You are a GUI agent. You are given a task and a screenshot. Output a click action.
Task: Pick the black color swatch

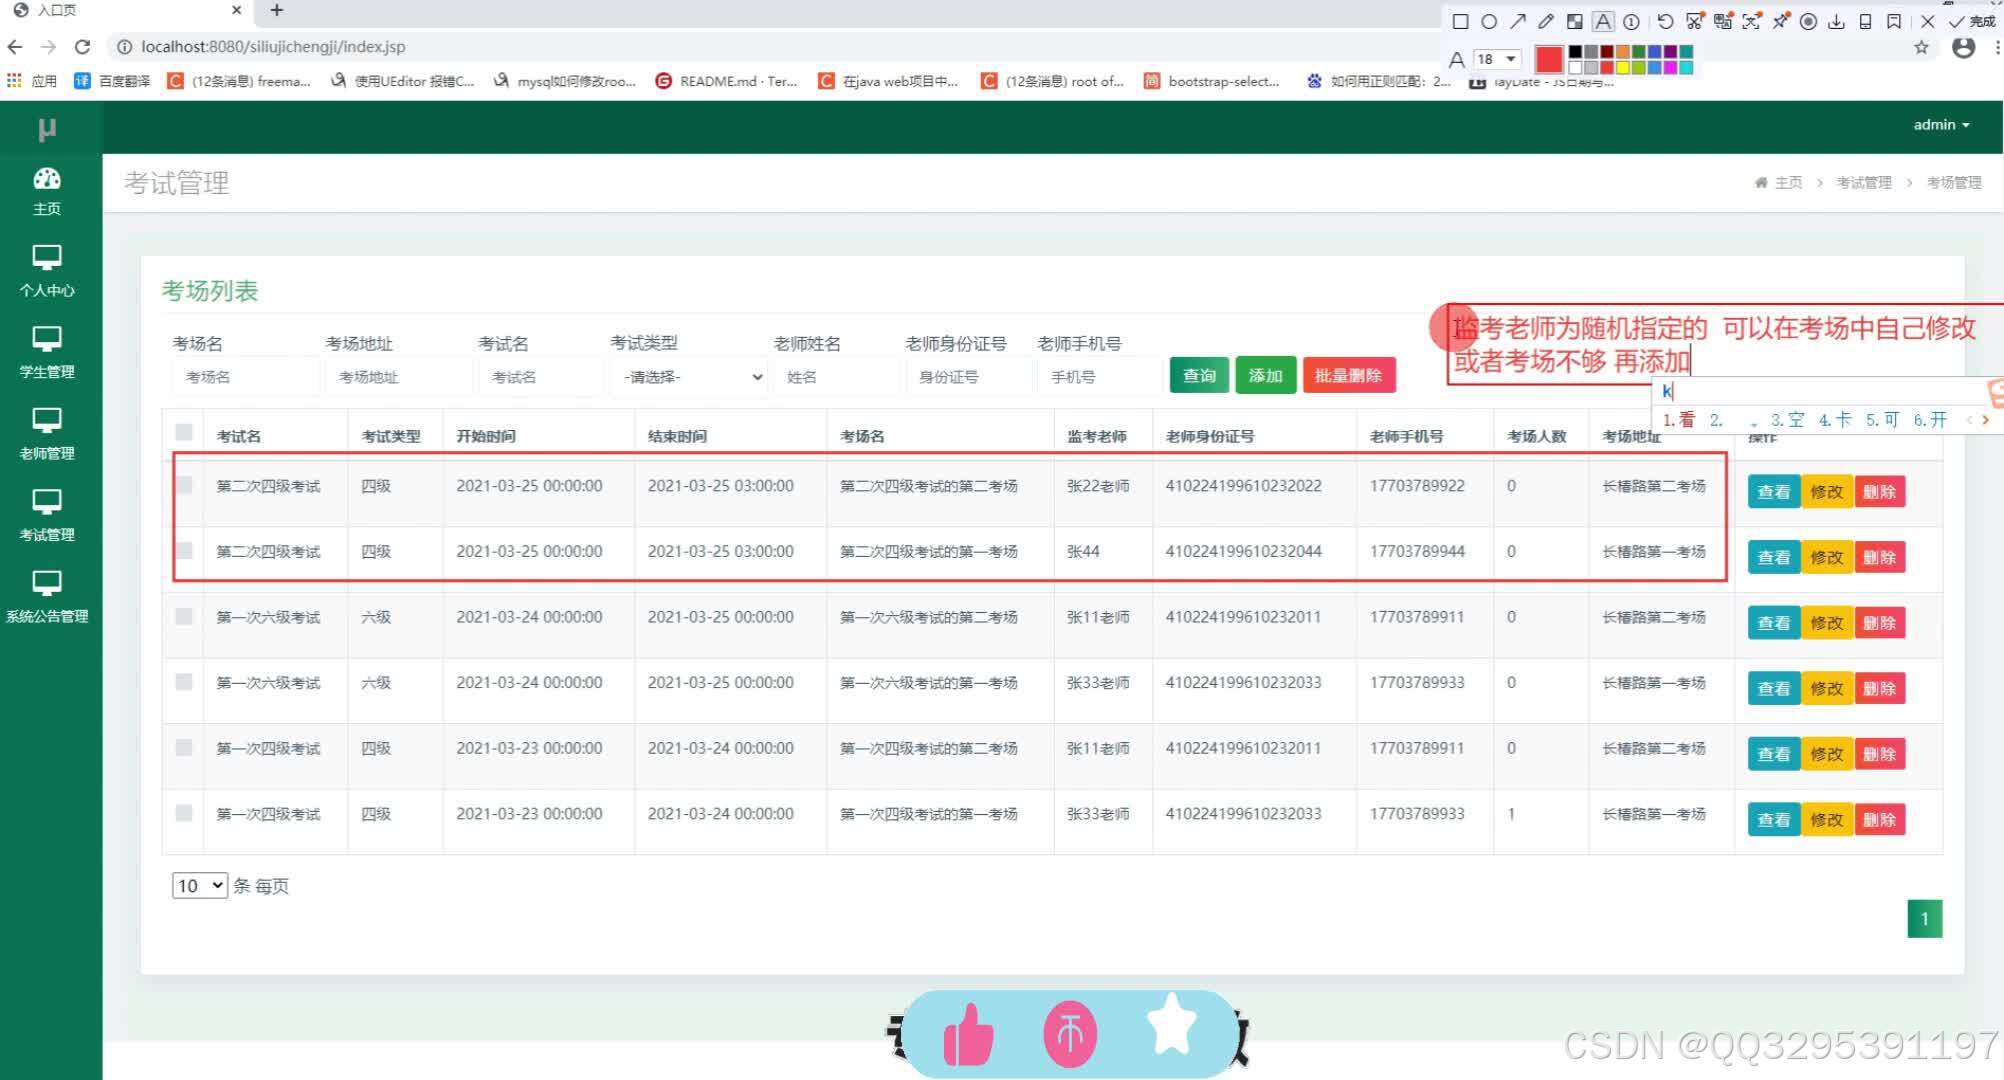[x=1575, y=52]
